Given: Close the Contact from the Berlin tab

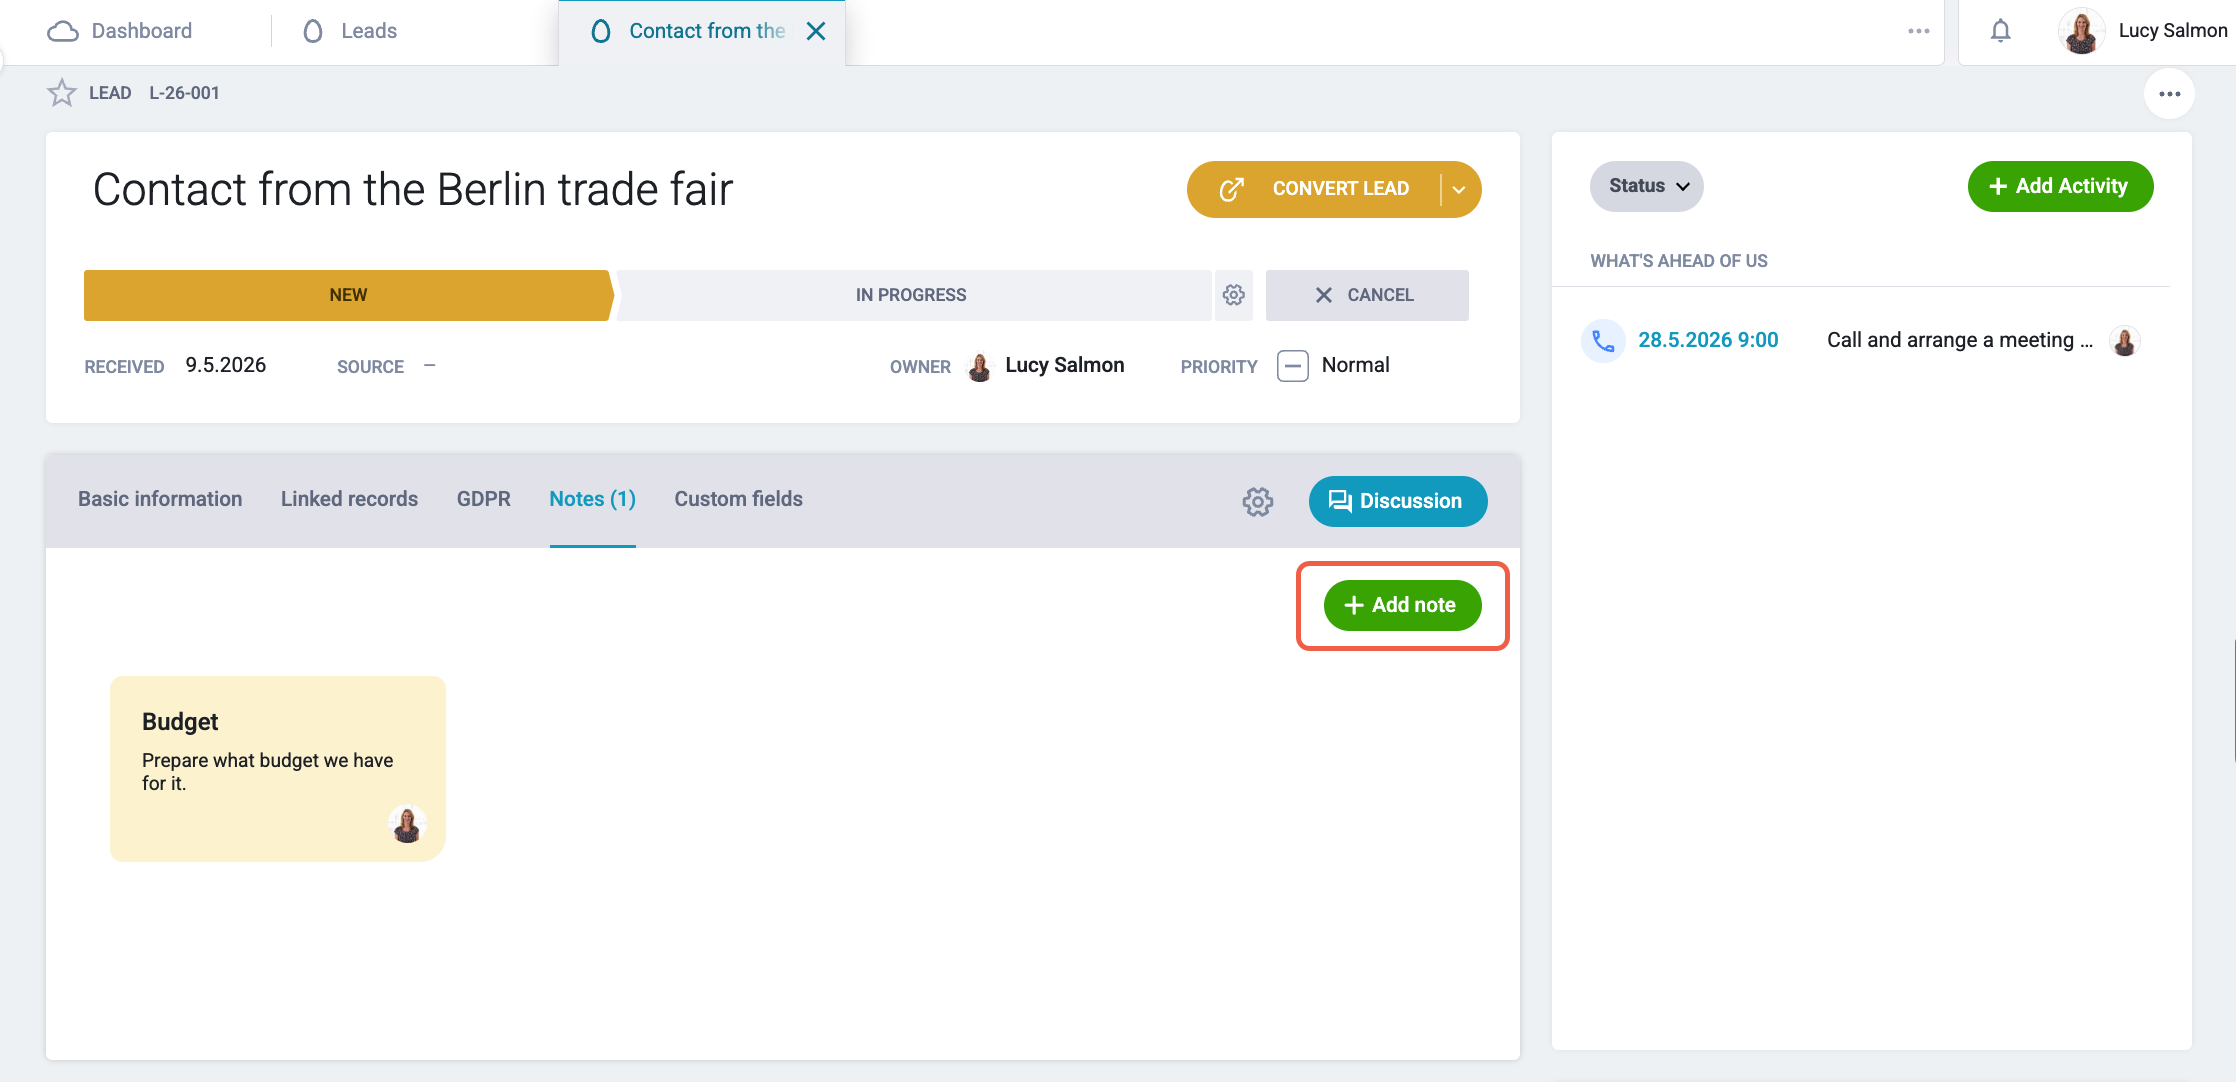Looking at the screenshot, I should pos(816,31).
